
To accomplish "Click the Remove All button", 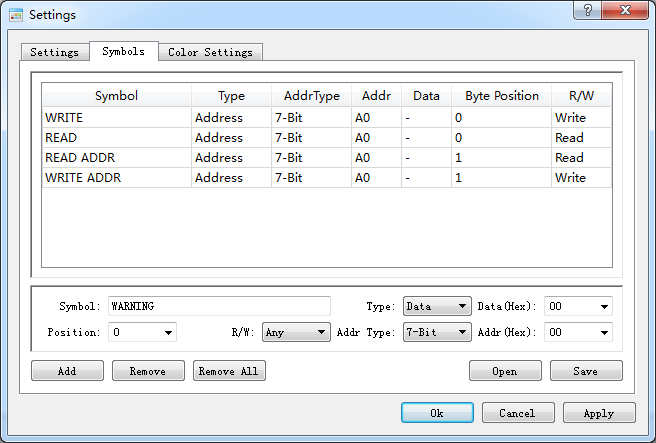I will [229, 371].
